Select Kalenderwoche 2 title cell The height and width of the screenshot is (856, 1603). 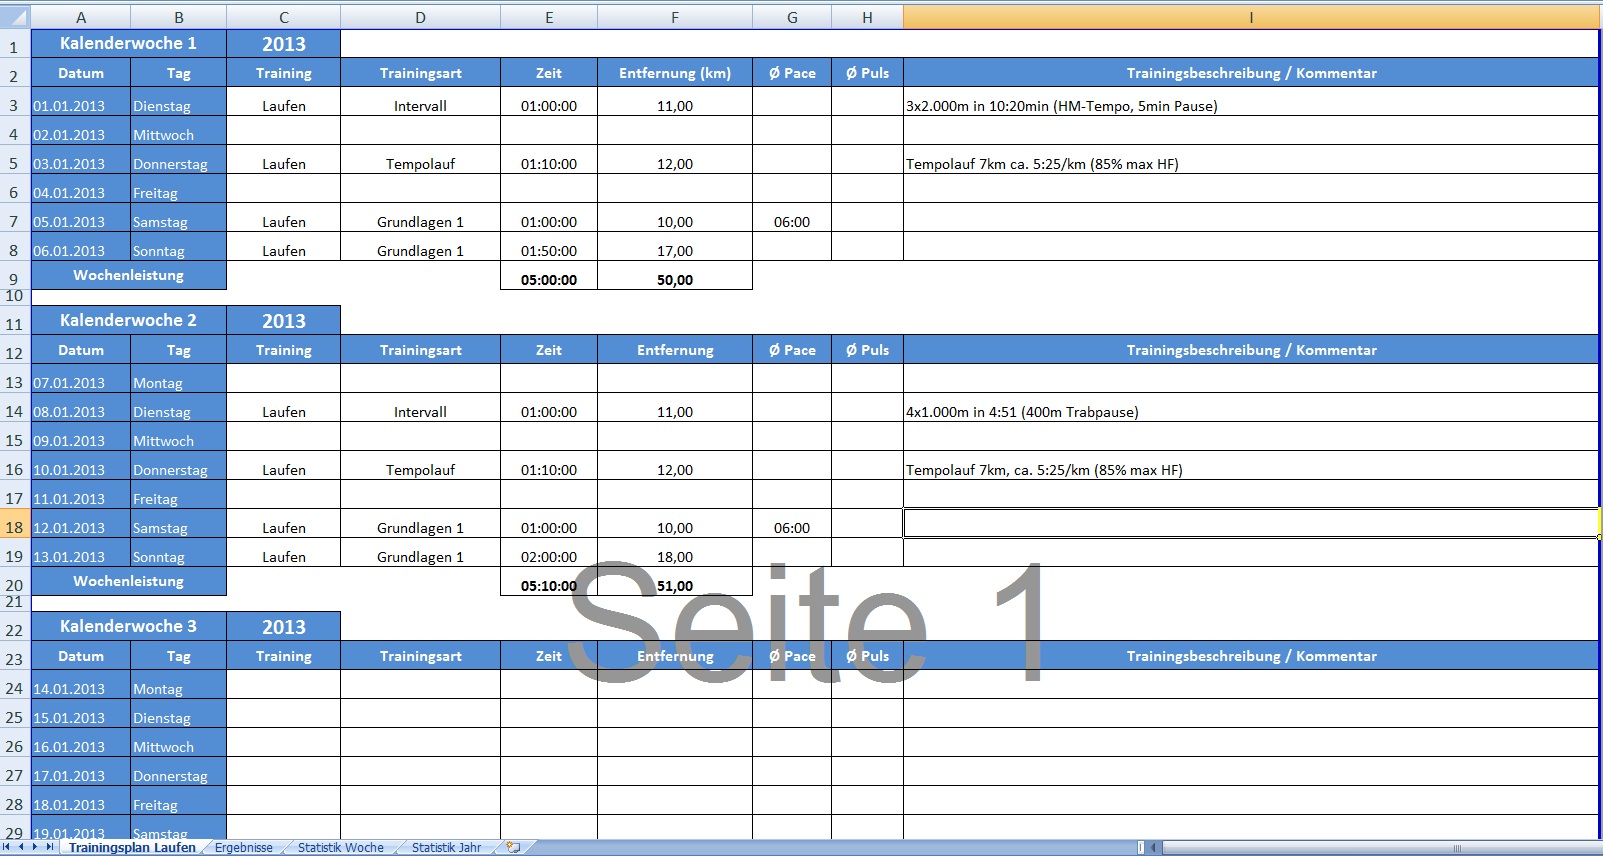pos(128,320)
